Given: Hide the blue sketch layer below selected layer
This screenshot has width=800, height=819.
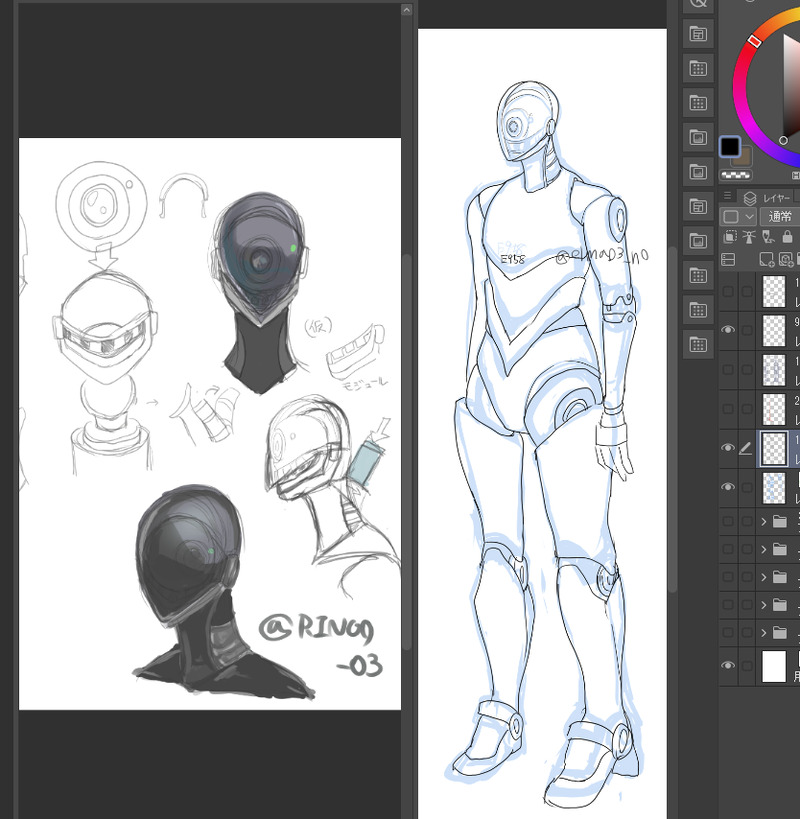Looking at the screenshot, I should pyautogui.click(x=728, y=487).
